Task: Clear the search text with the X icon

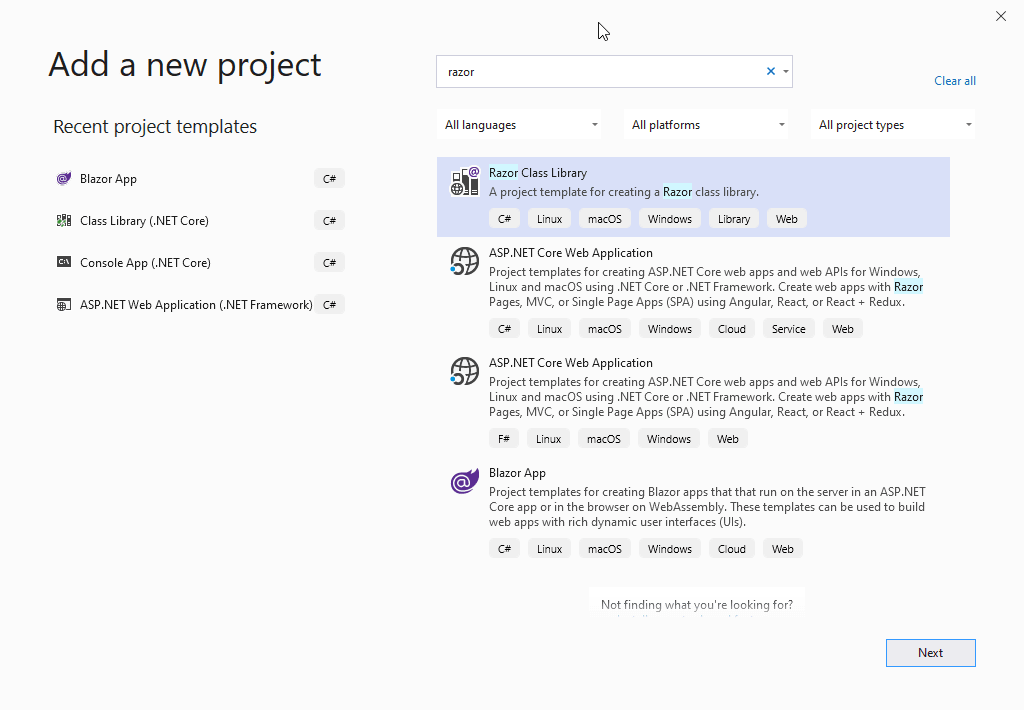Action: [x=771, y=71]
